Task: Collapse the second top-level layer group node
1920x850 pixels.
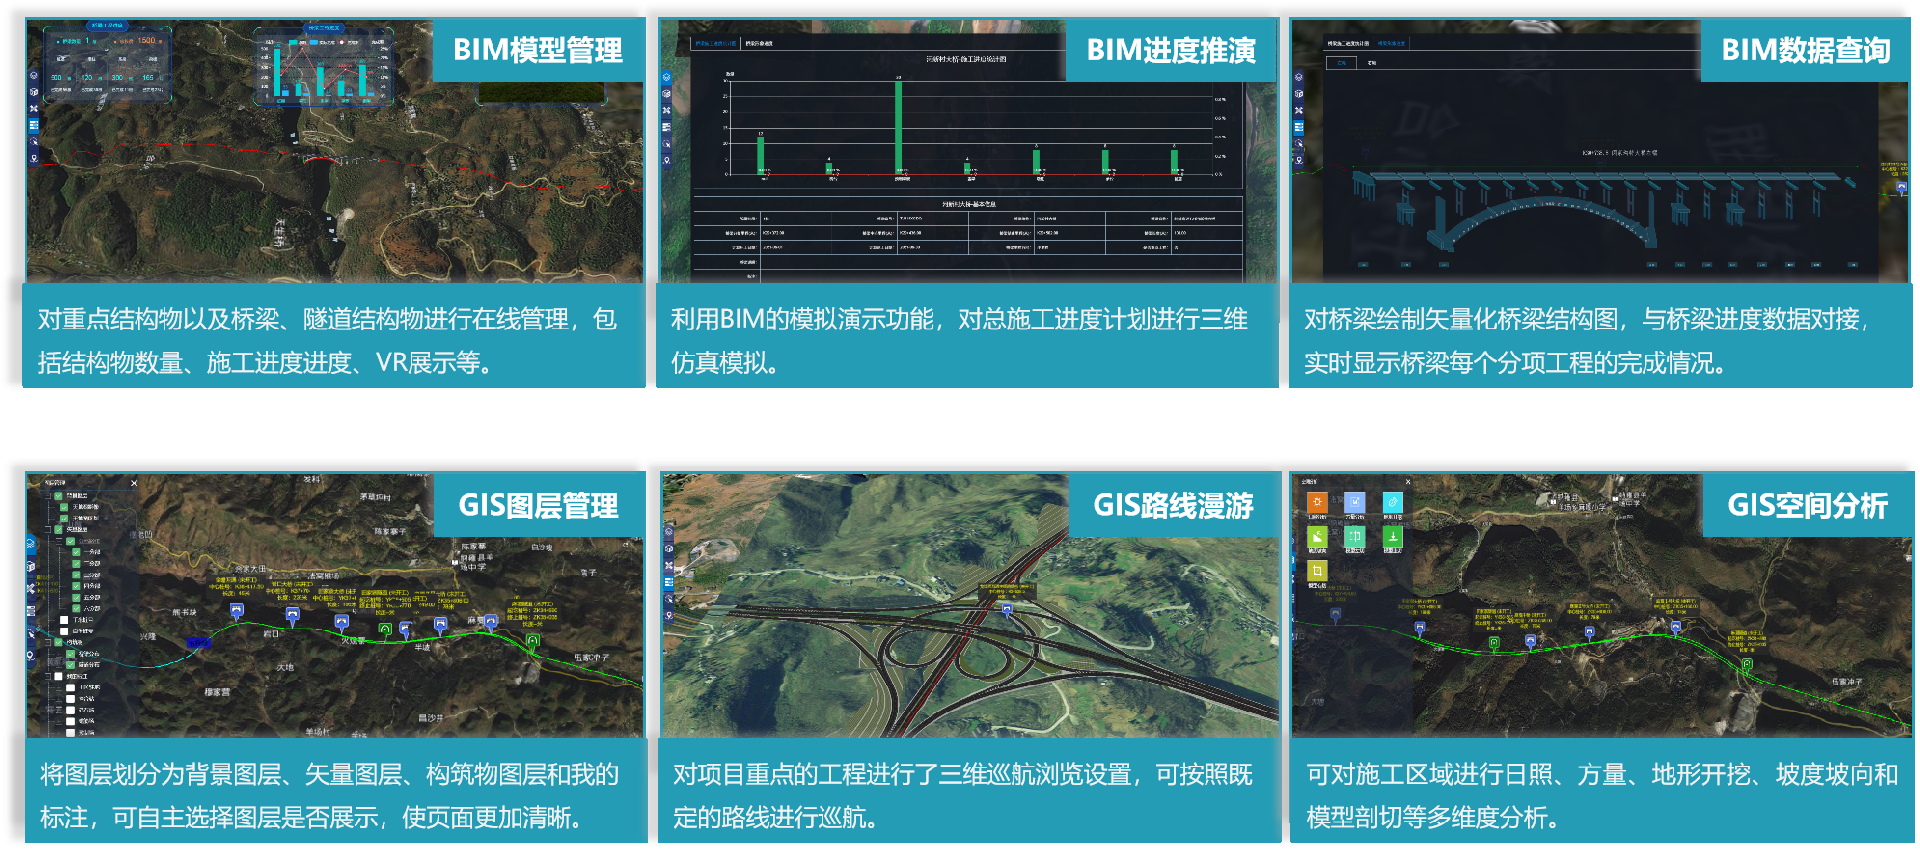Action: 47,529
